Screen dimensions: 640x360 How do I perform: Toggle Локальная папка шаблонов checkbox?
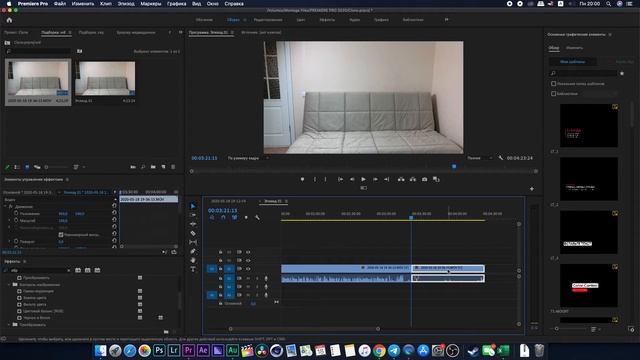pos(553,84)
